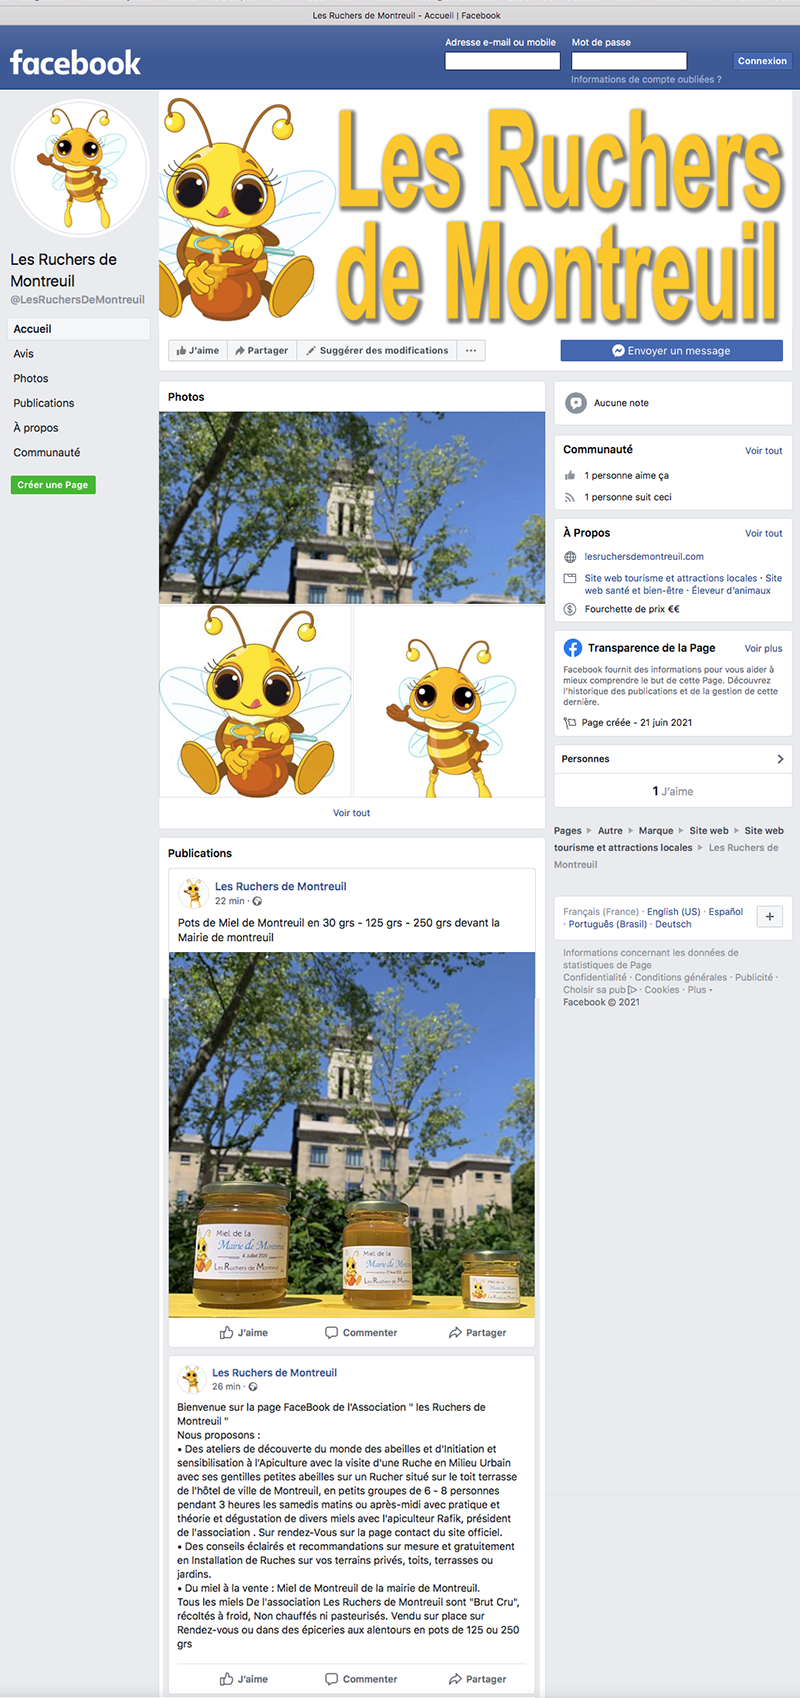The height and width of the screenshot is (1698, 800).
Task: Click the globe icon beside lesruchersdemontreuil.com
Action: [x=570, y=557]
